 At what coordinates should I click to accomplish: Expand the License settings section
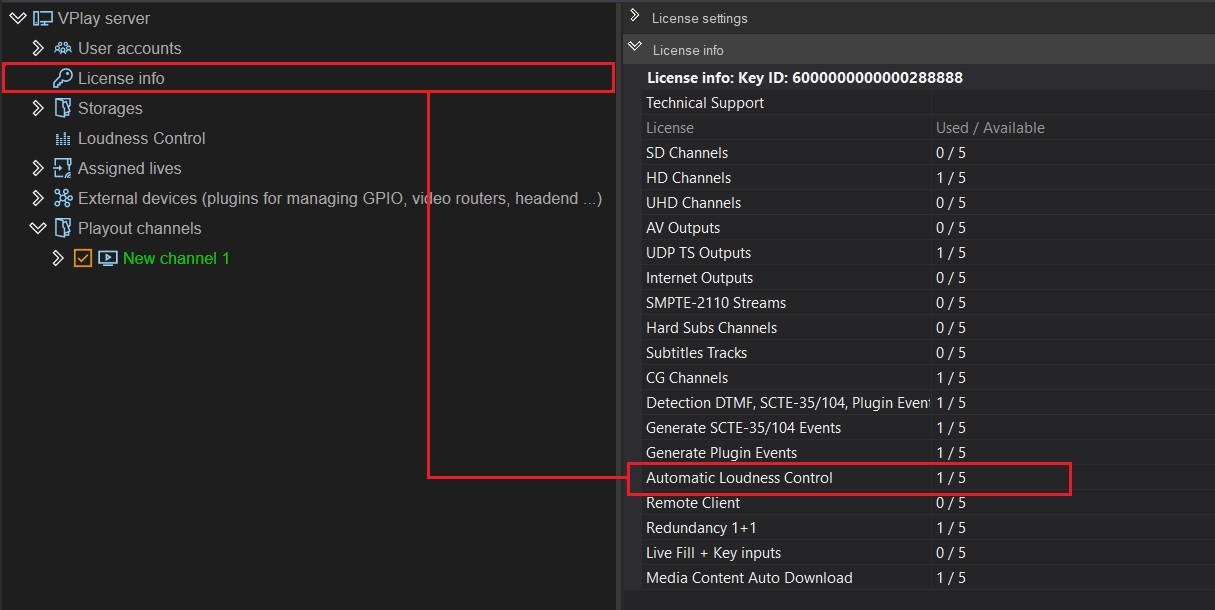click(x=634, y=16)
